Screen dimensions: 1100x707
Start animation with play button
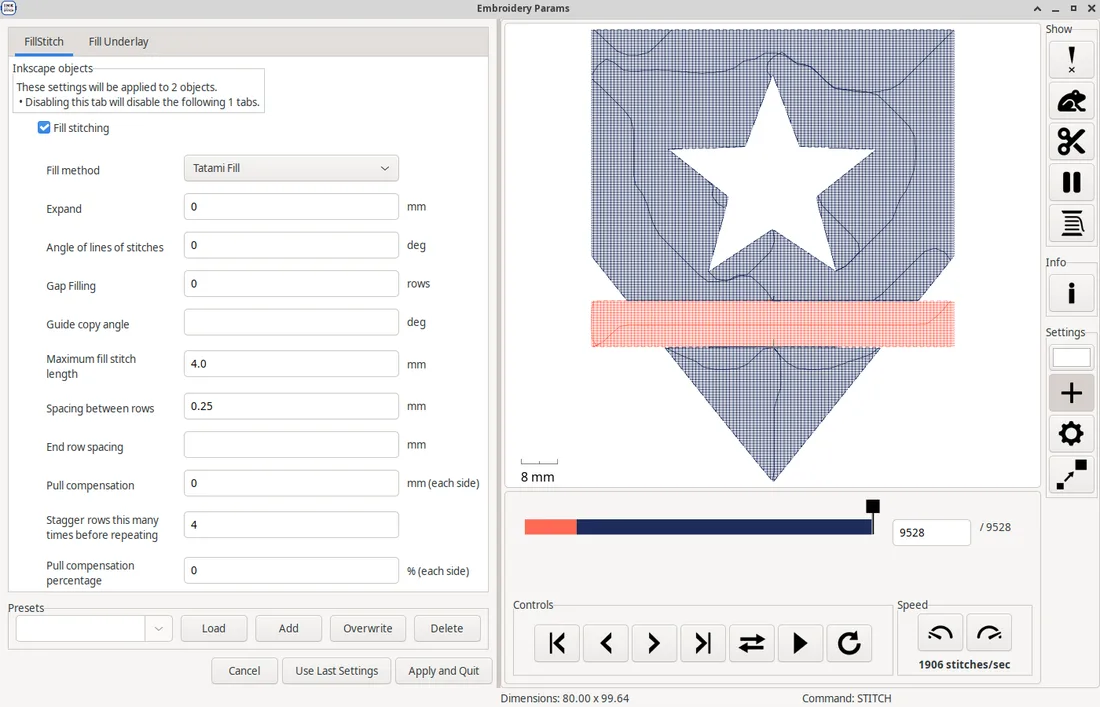point(800,643)
